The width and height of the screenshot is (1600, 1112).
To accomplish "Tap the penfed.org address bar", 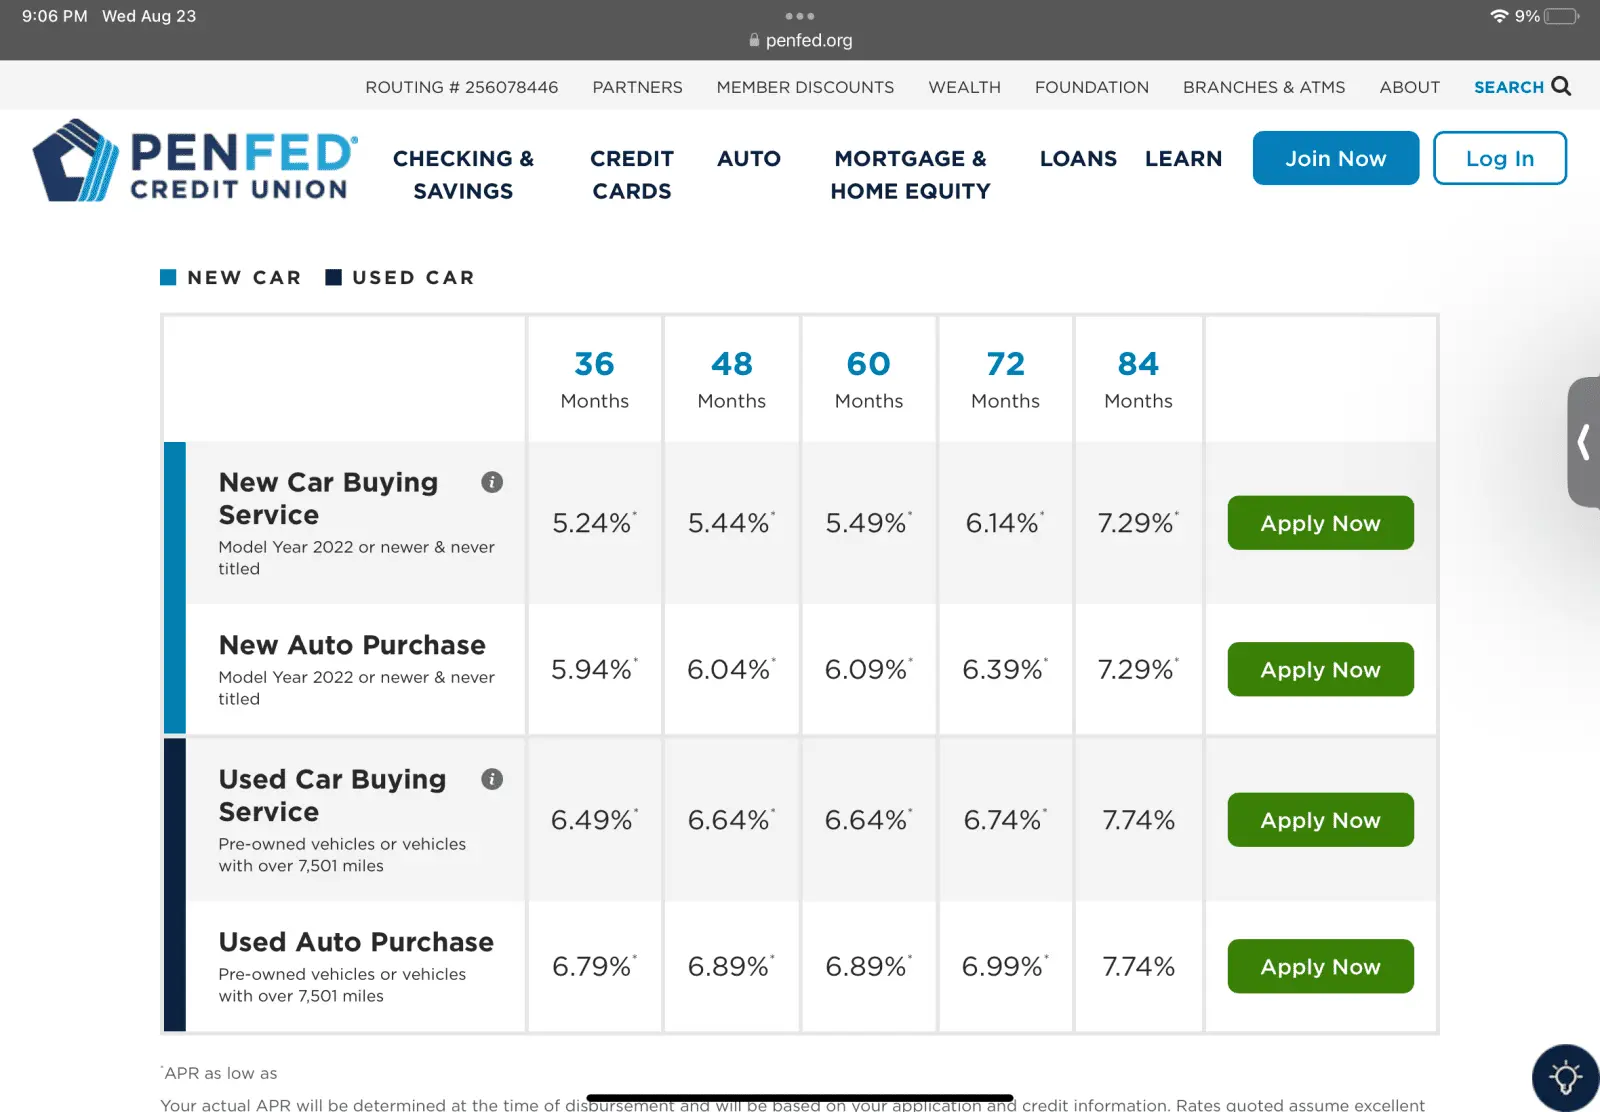I will (x=808, y=41).
